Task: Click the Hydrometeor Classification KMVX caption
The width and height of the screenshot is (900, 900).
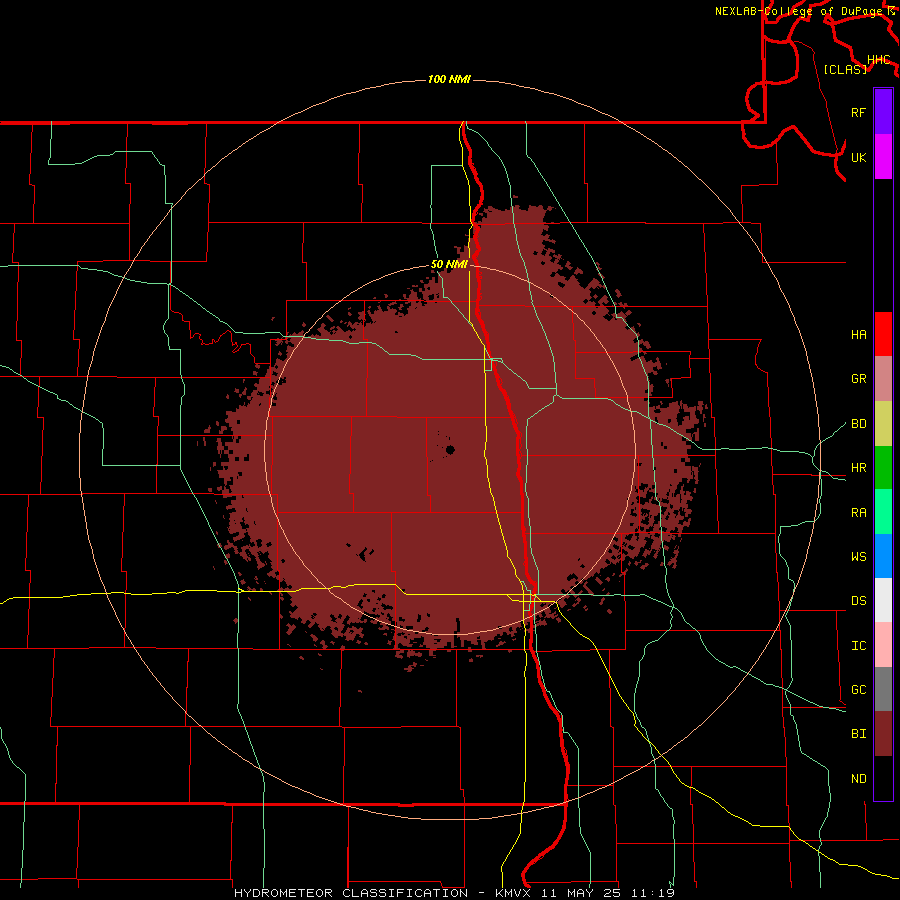Action: 454,893
